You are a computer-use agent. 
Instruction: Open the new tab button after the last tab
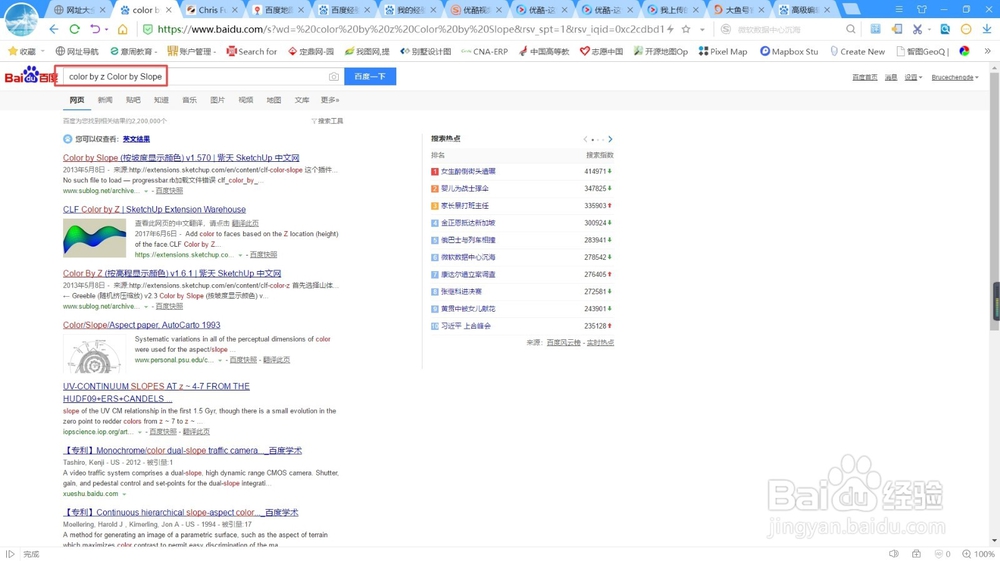851,10
